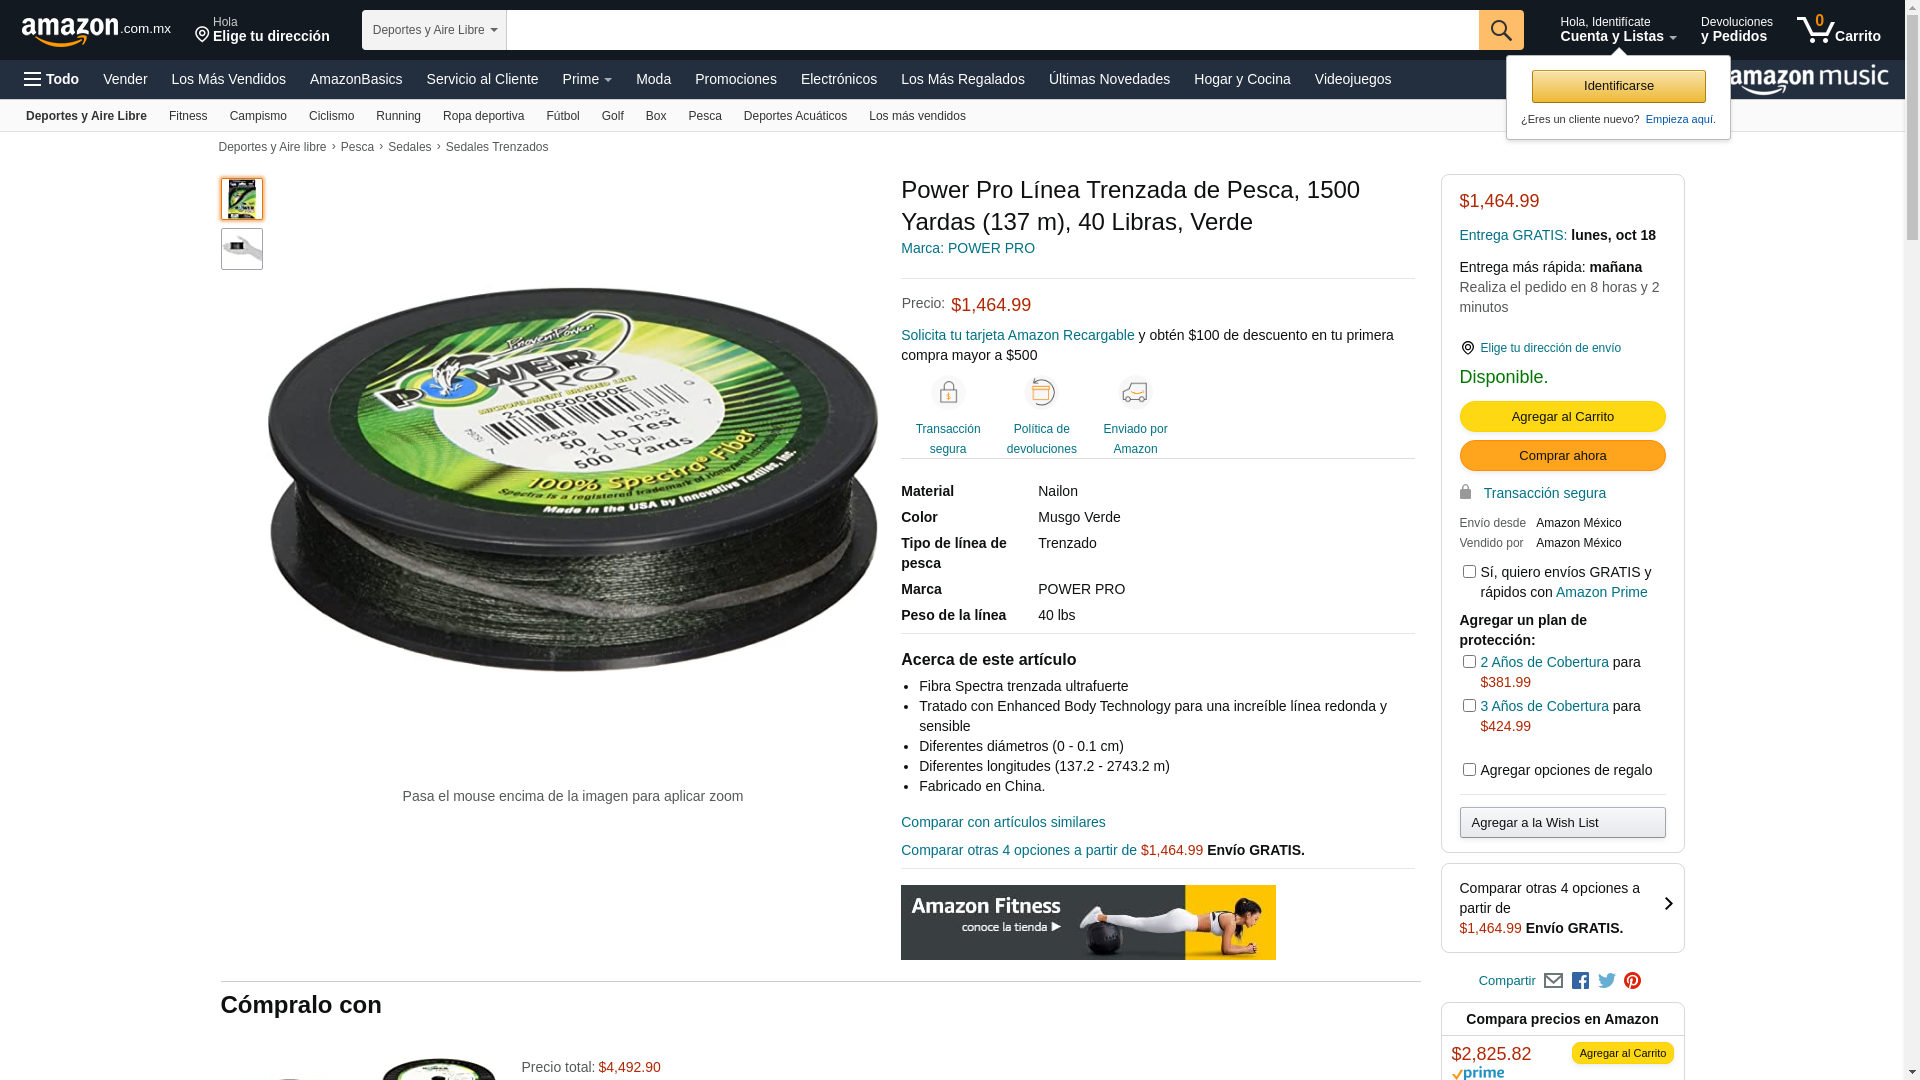
Task: Open the Todo hamburger menu
Action: 51,79
